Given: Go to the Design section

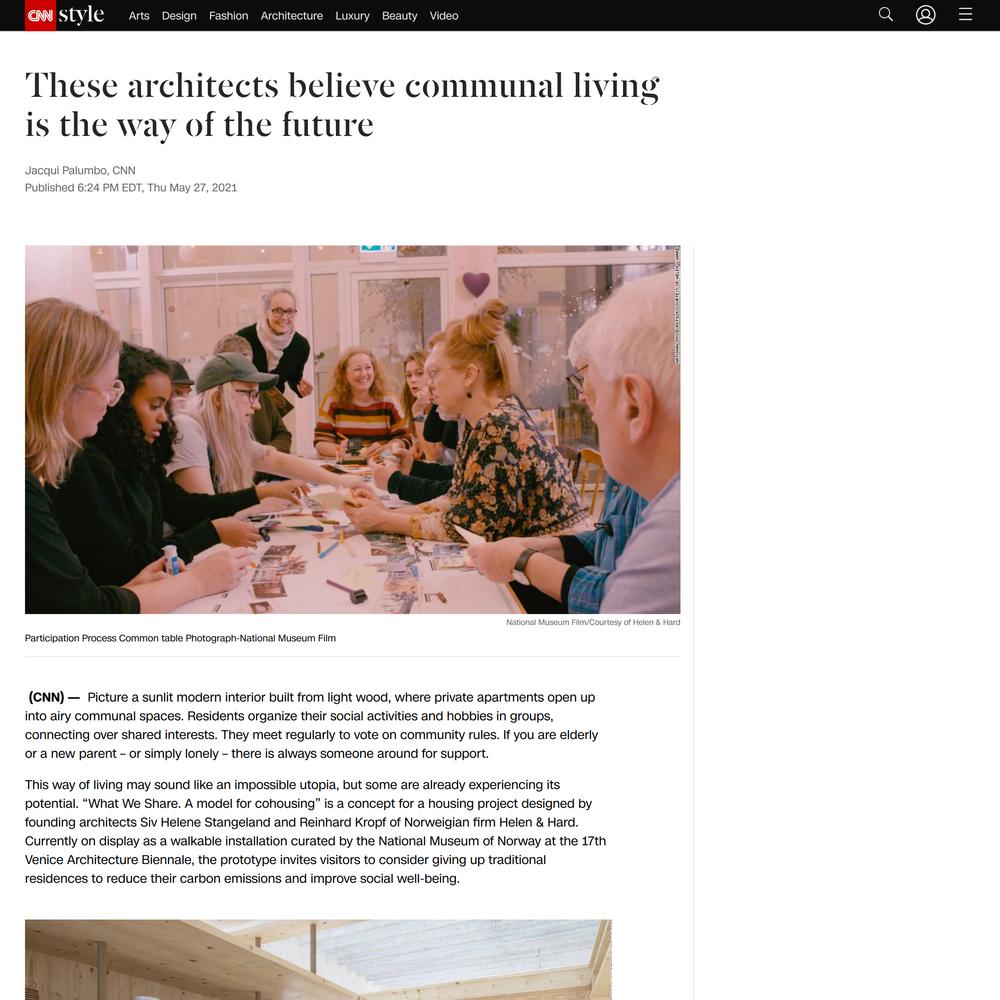Looking at the screenshot, I should [179, 16].
